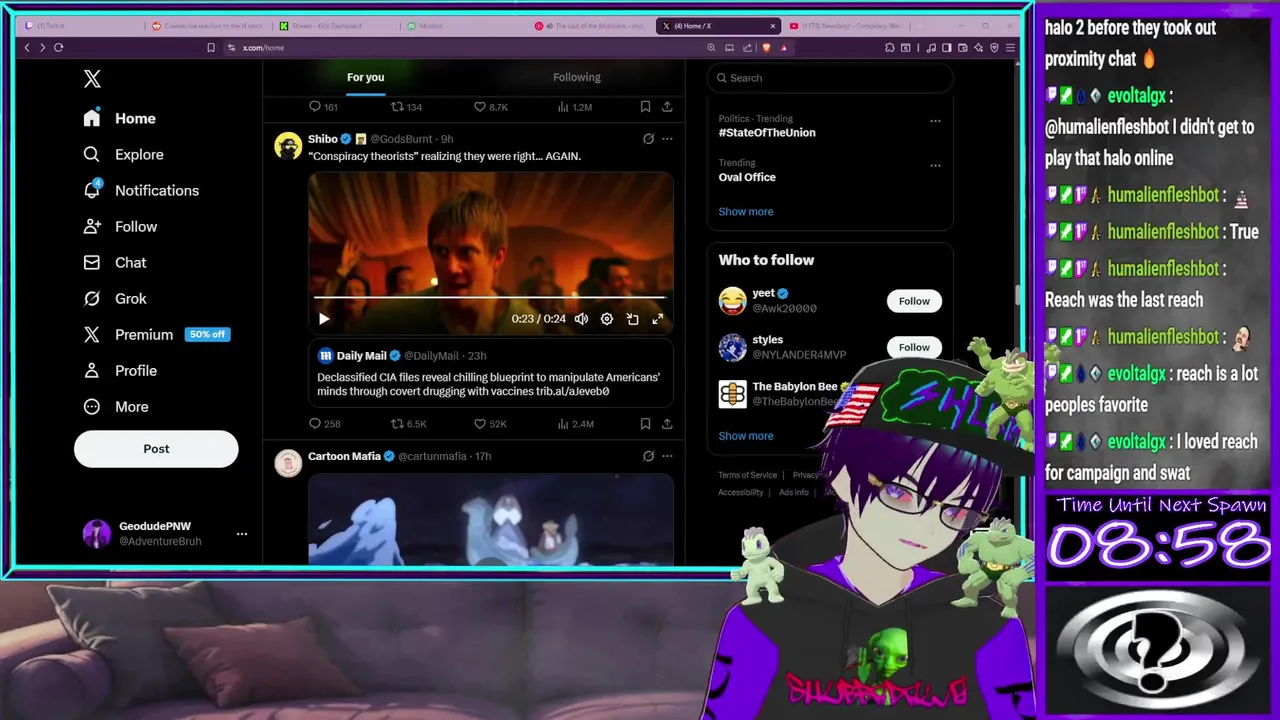1280x720 pixels.
Task: Open three-dot menu on Shibo's post
Action: (x=667, y=139)
